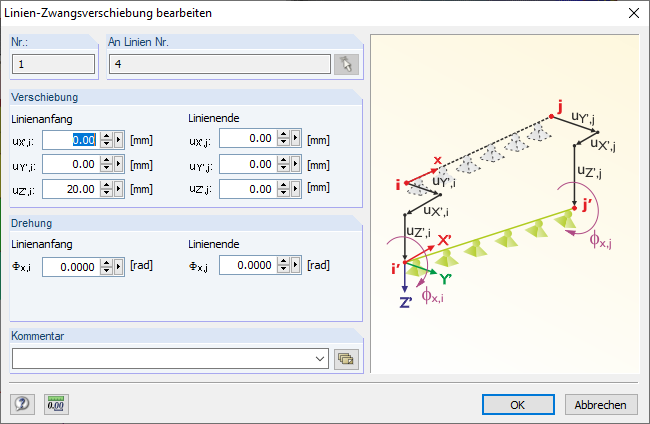
Task: Open the flyout arrow beside uY',j field
Action: (x=296, y=165)
